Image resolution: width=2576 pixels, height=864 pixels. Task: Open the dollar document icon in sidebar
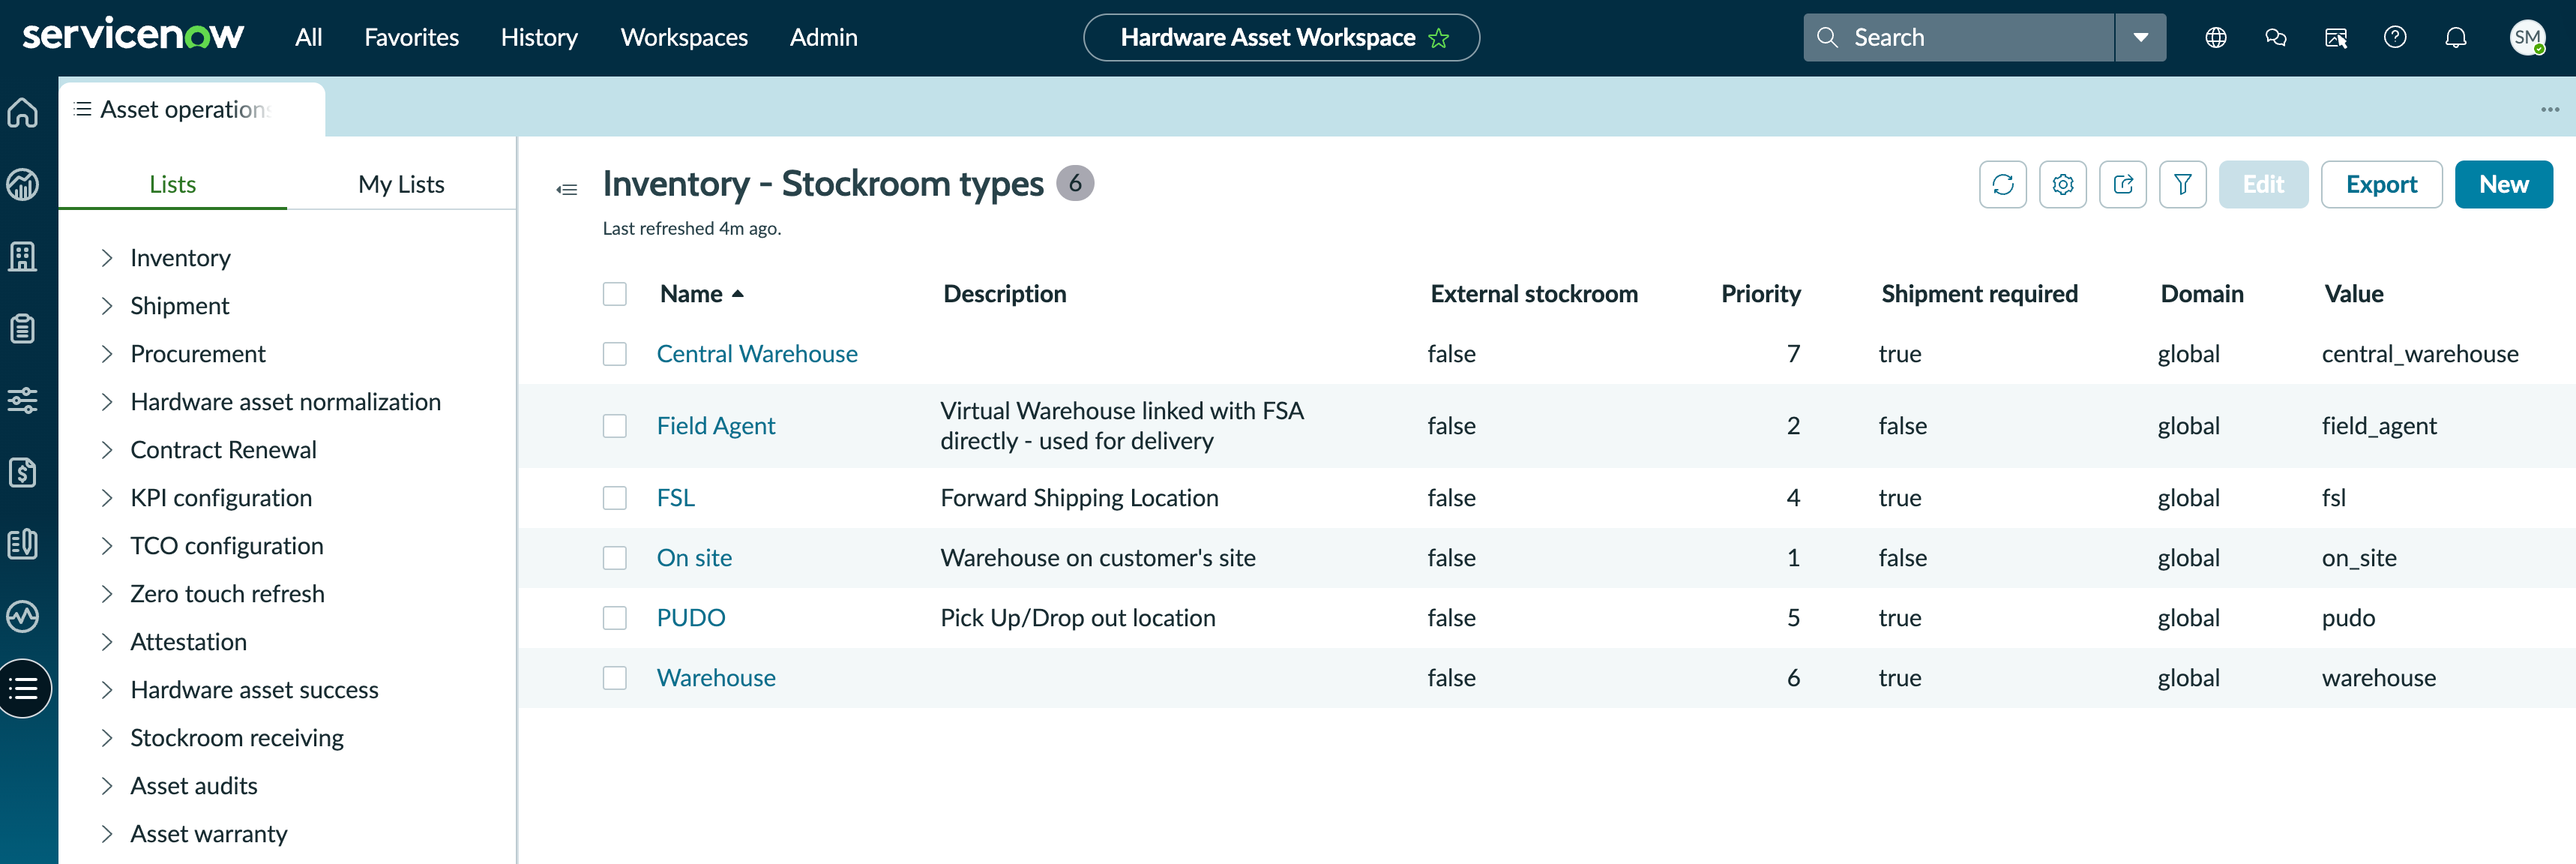[23, 473]
